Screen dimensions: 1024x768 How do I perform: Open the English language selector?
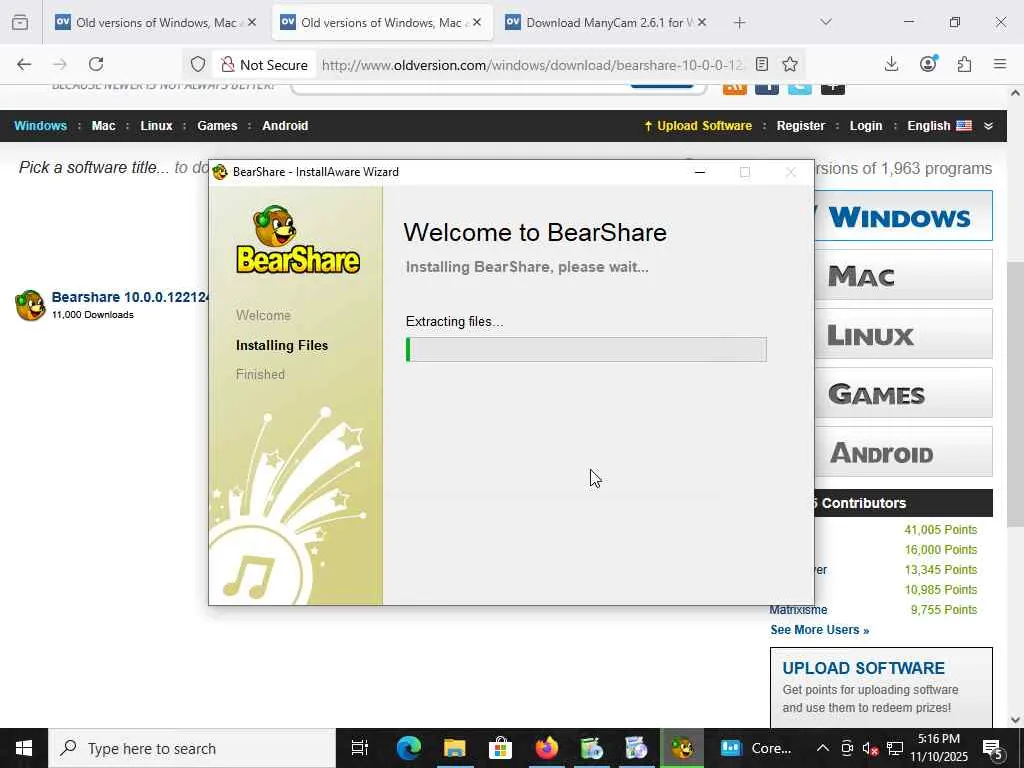click(939, 125)
